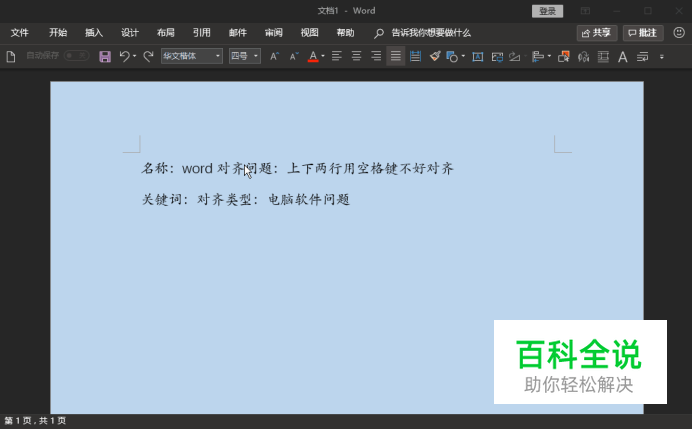Click the text line starting with 名称：word
The width and height of the screenshot is (692, 429).
pos(297,169)
